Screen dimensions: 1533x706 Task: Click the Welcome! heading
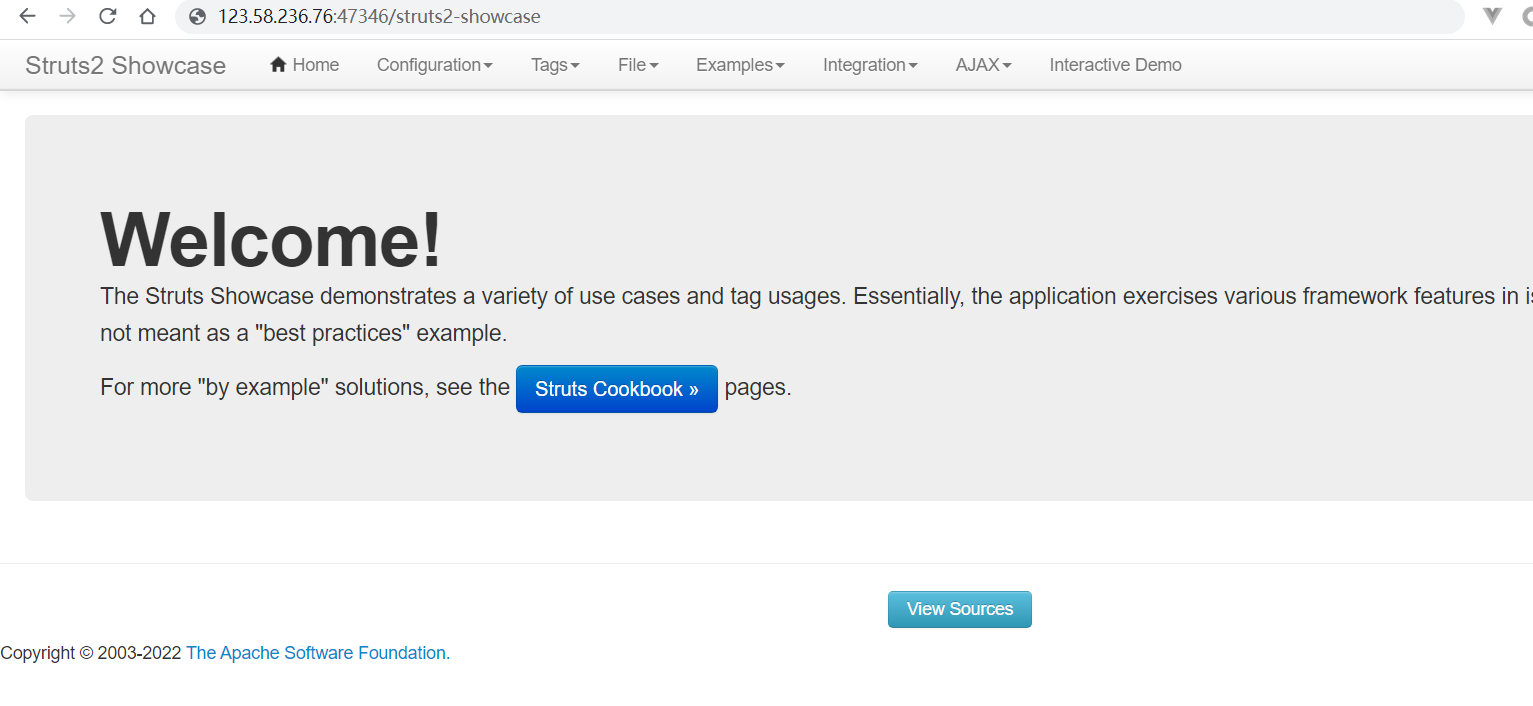271,240
